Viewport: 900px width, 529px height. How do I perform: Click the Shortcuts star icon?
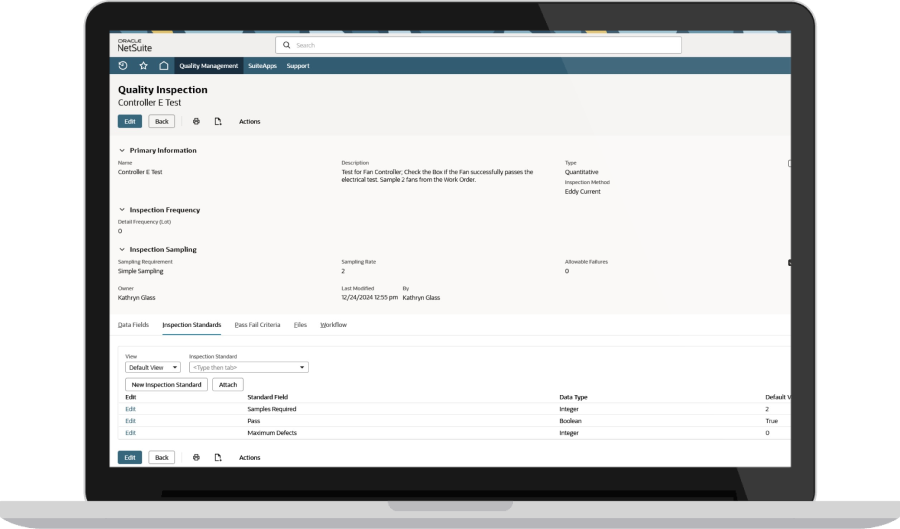tap(143, 66)
